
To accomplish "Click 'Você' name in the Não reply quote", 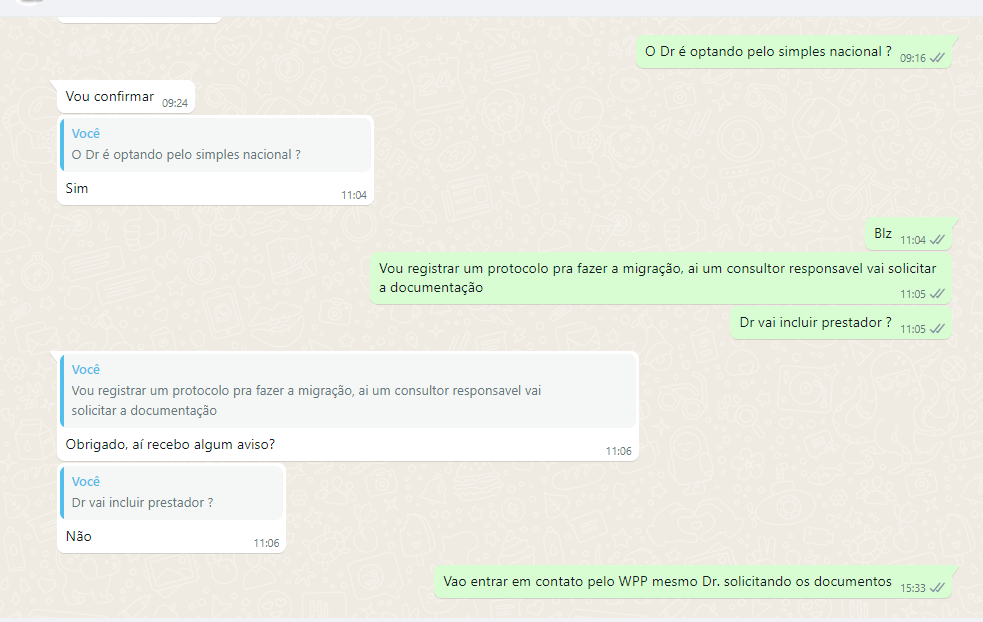I will click(x=86, y=482).
